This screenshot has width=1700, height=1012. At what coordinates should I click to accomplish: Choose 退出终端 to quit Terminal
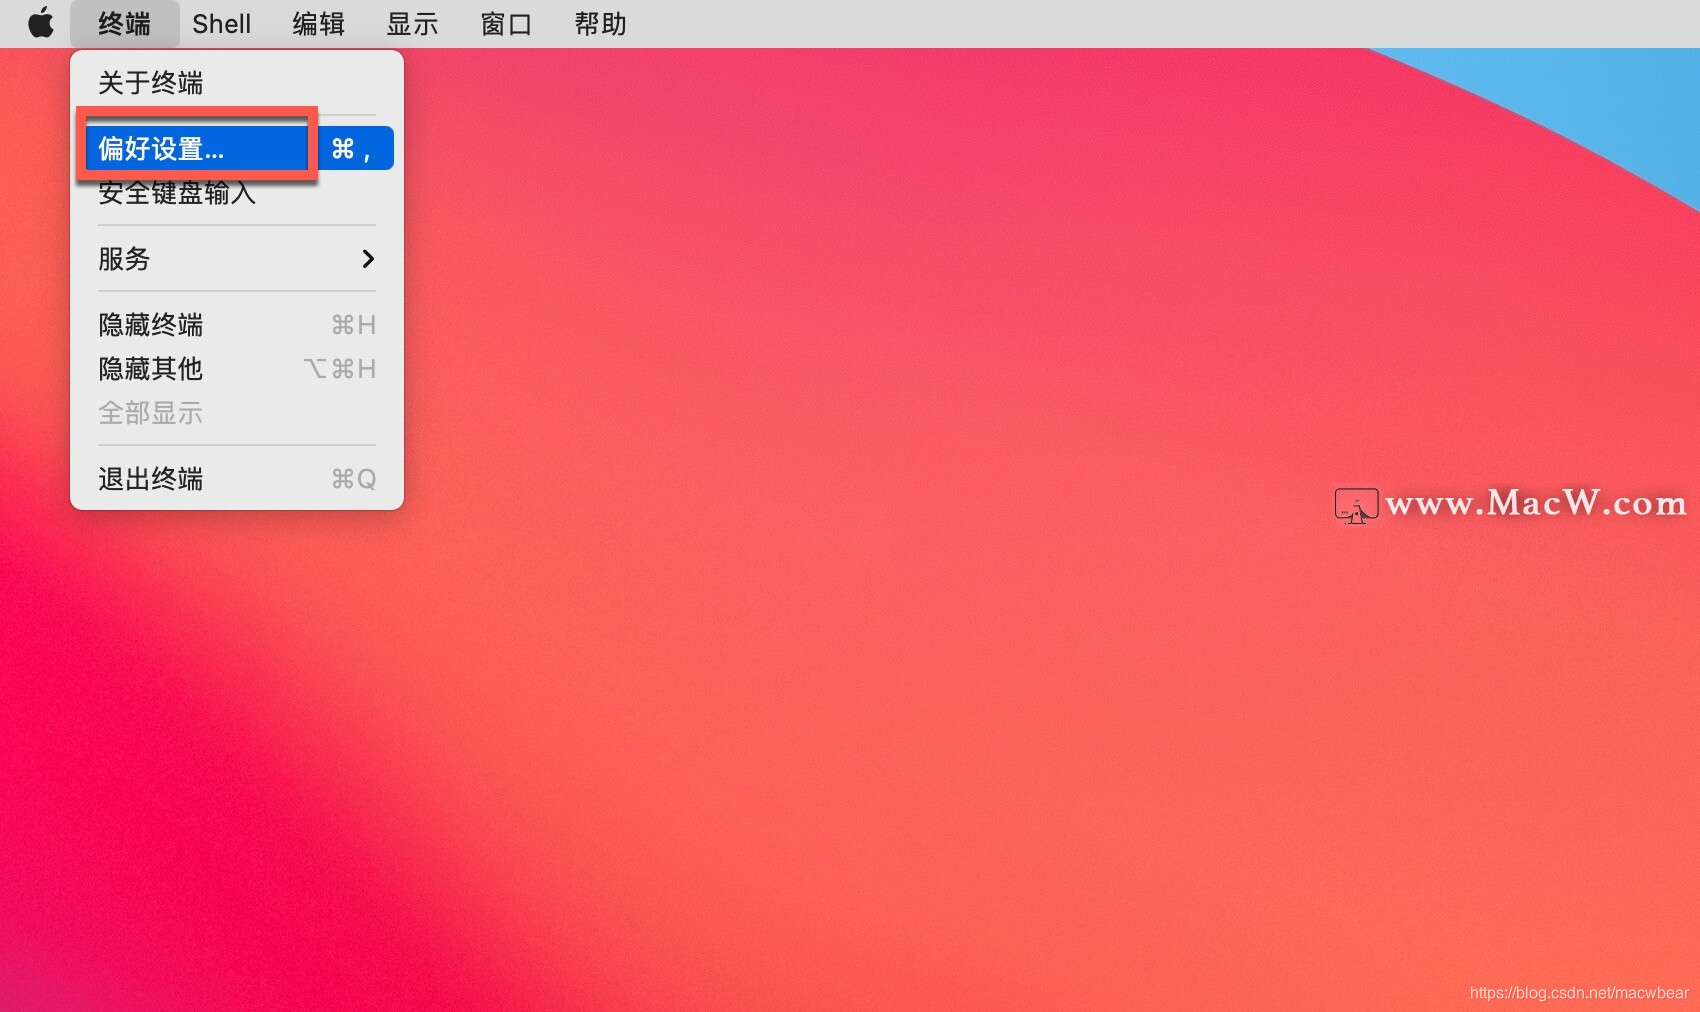coord(237,479)
